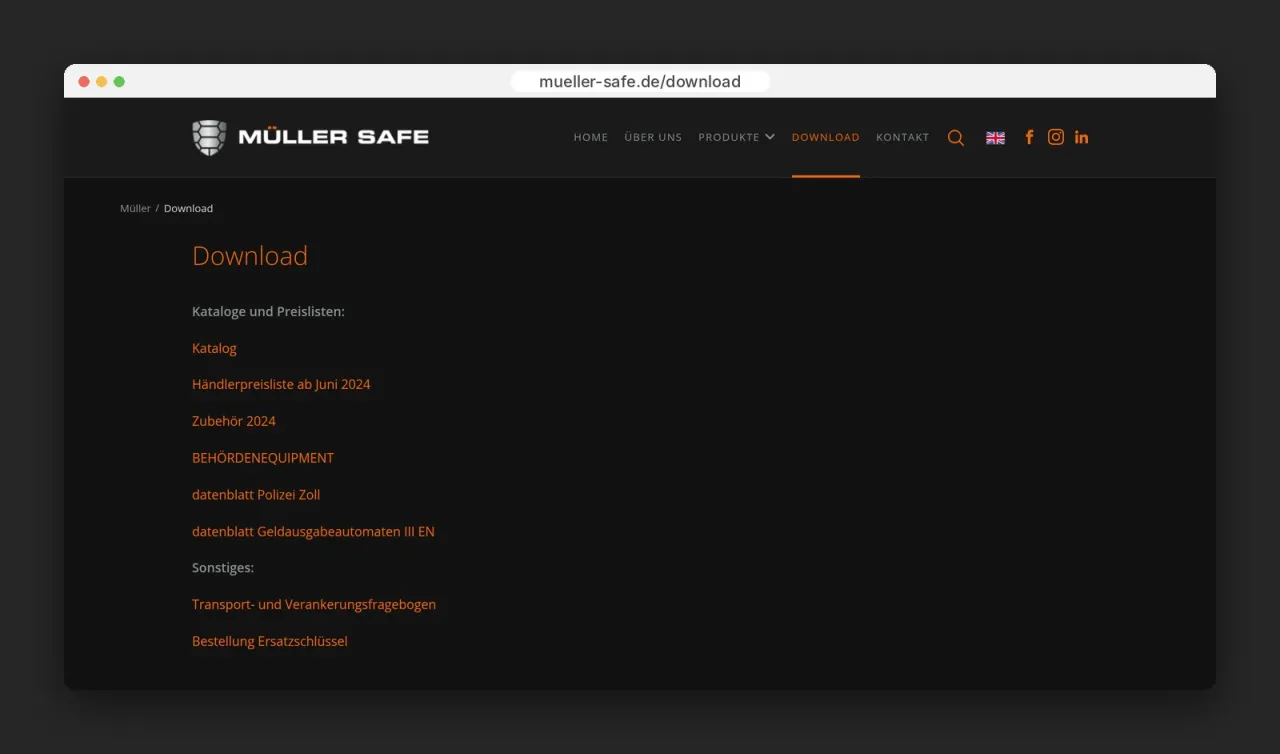
Task: Open Händlerpreisliste ab Juni 2024 link
Action: pos(281,384)
